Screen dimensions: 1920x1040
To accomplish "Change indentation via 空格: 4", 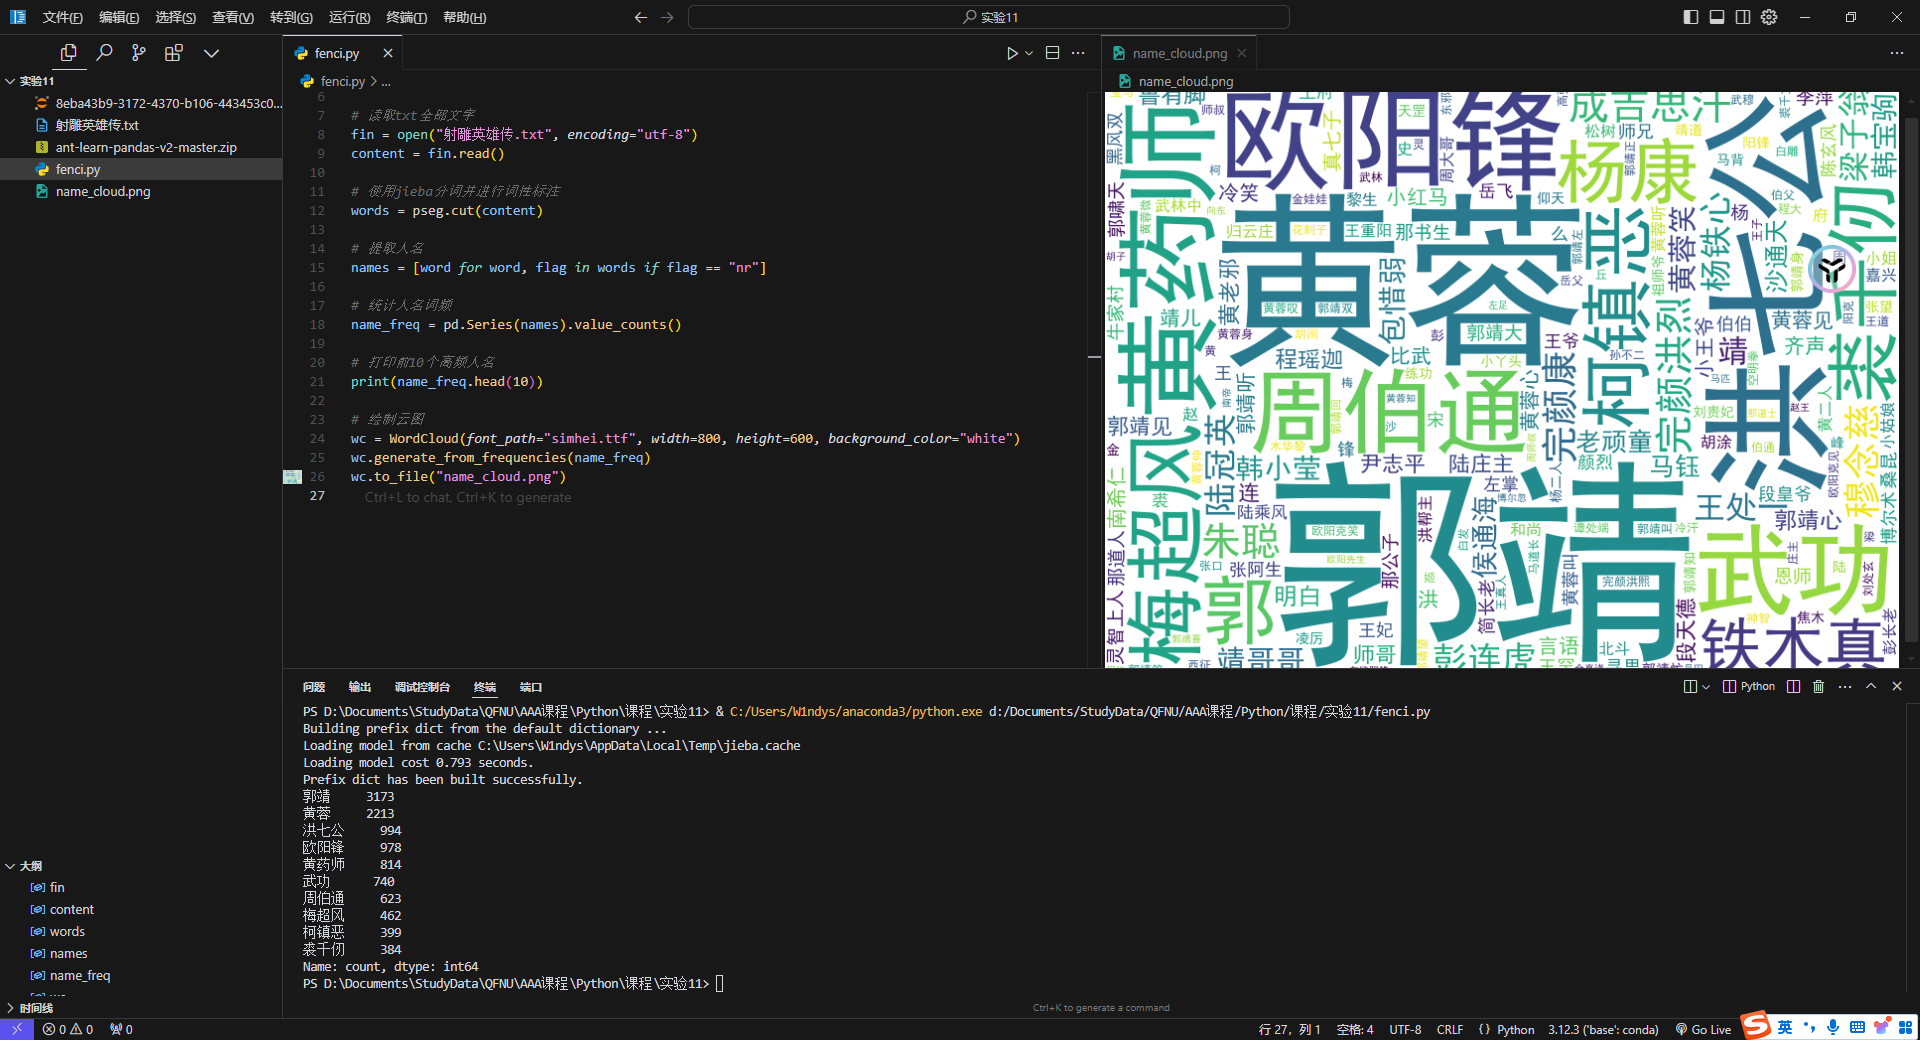I will [x=1355, y=1029].
